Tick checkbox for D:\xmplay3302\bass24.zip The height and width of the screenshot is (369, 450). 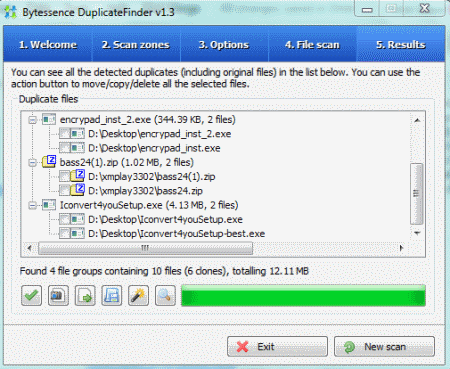point(64,191)
